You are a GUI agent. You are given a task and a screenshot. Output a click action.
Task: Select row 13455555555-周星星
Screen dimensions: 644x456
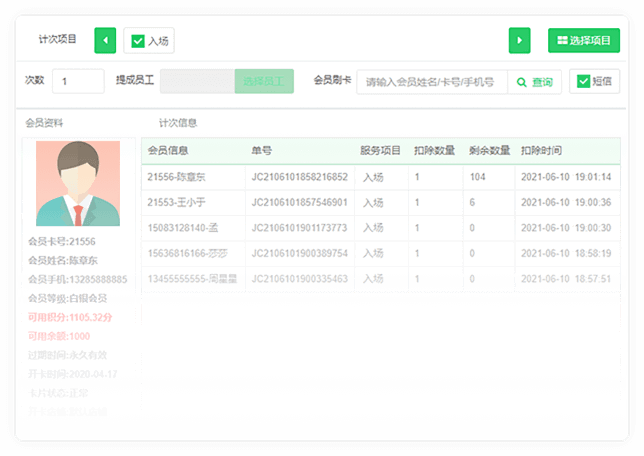381,279
